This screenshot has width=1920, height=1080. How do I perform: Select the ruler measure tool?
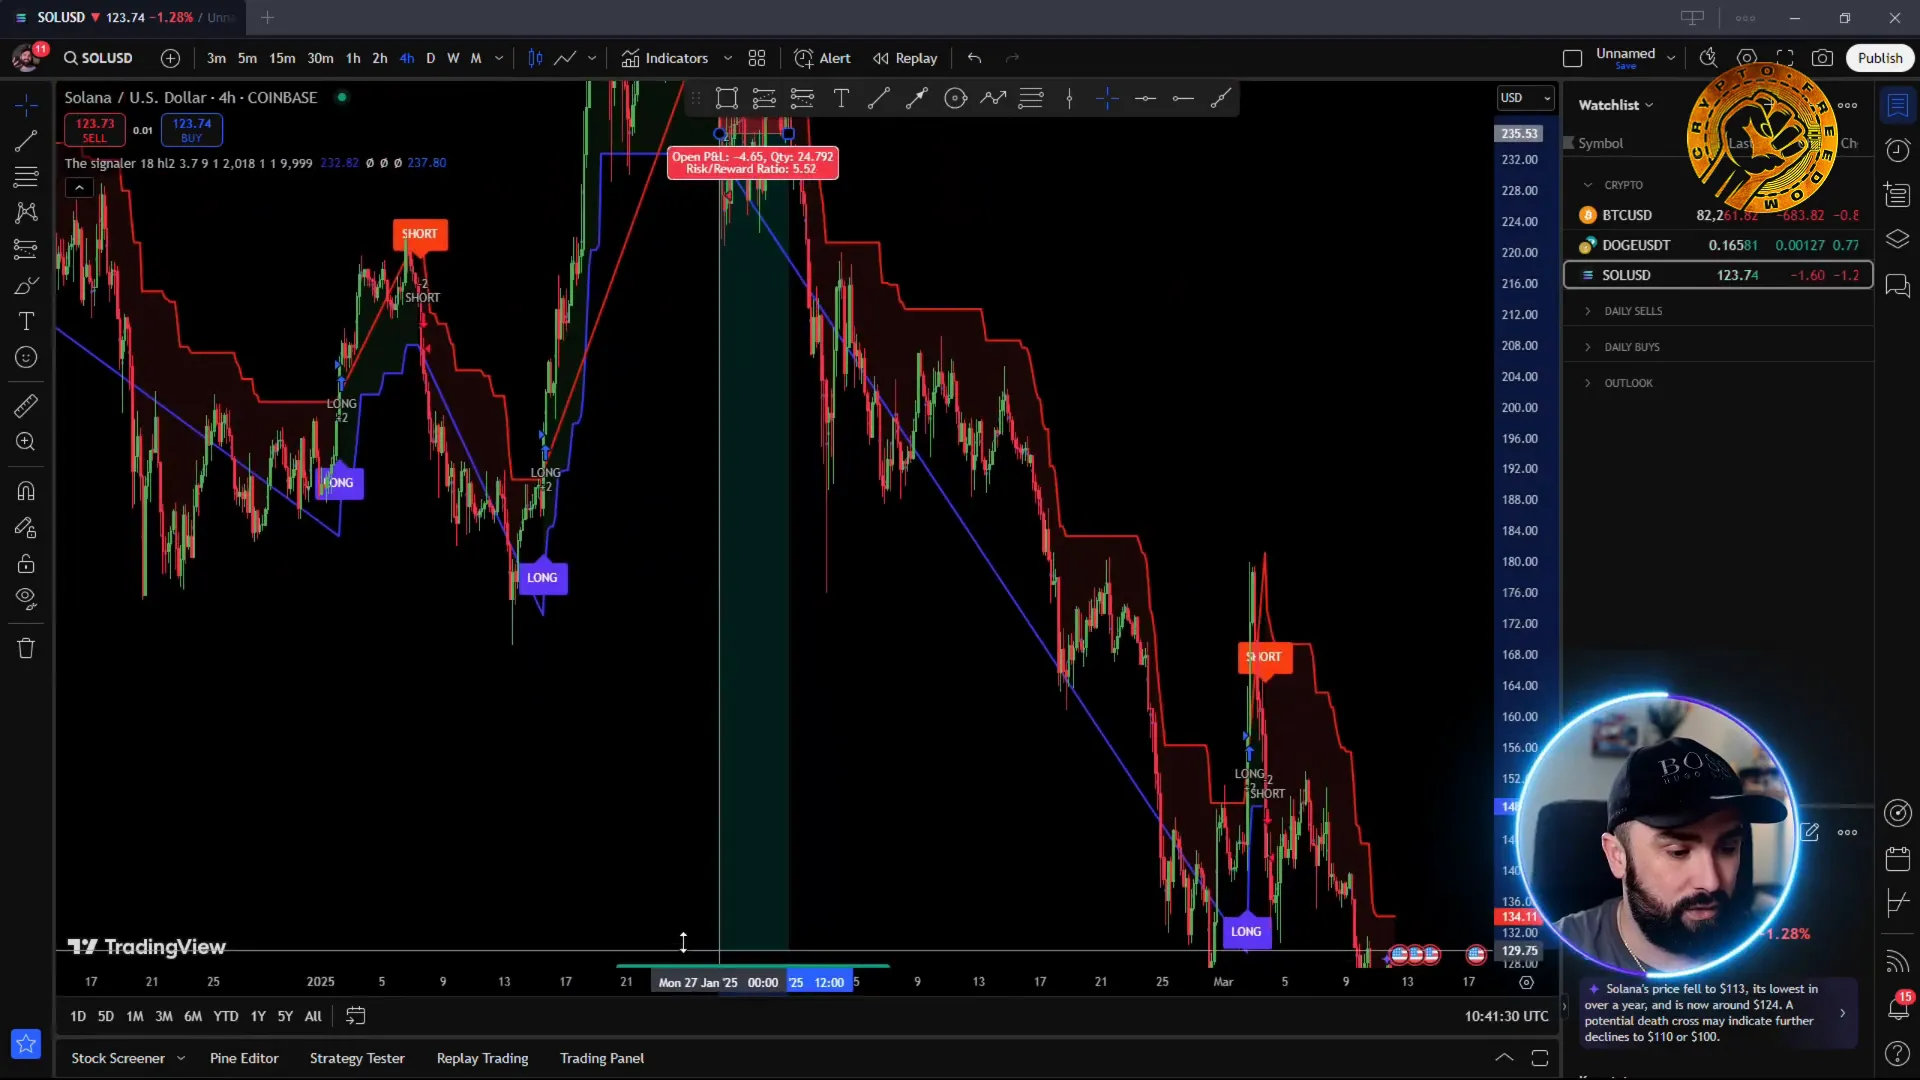(26, 406)
